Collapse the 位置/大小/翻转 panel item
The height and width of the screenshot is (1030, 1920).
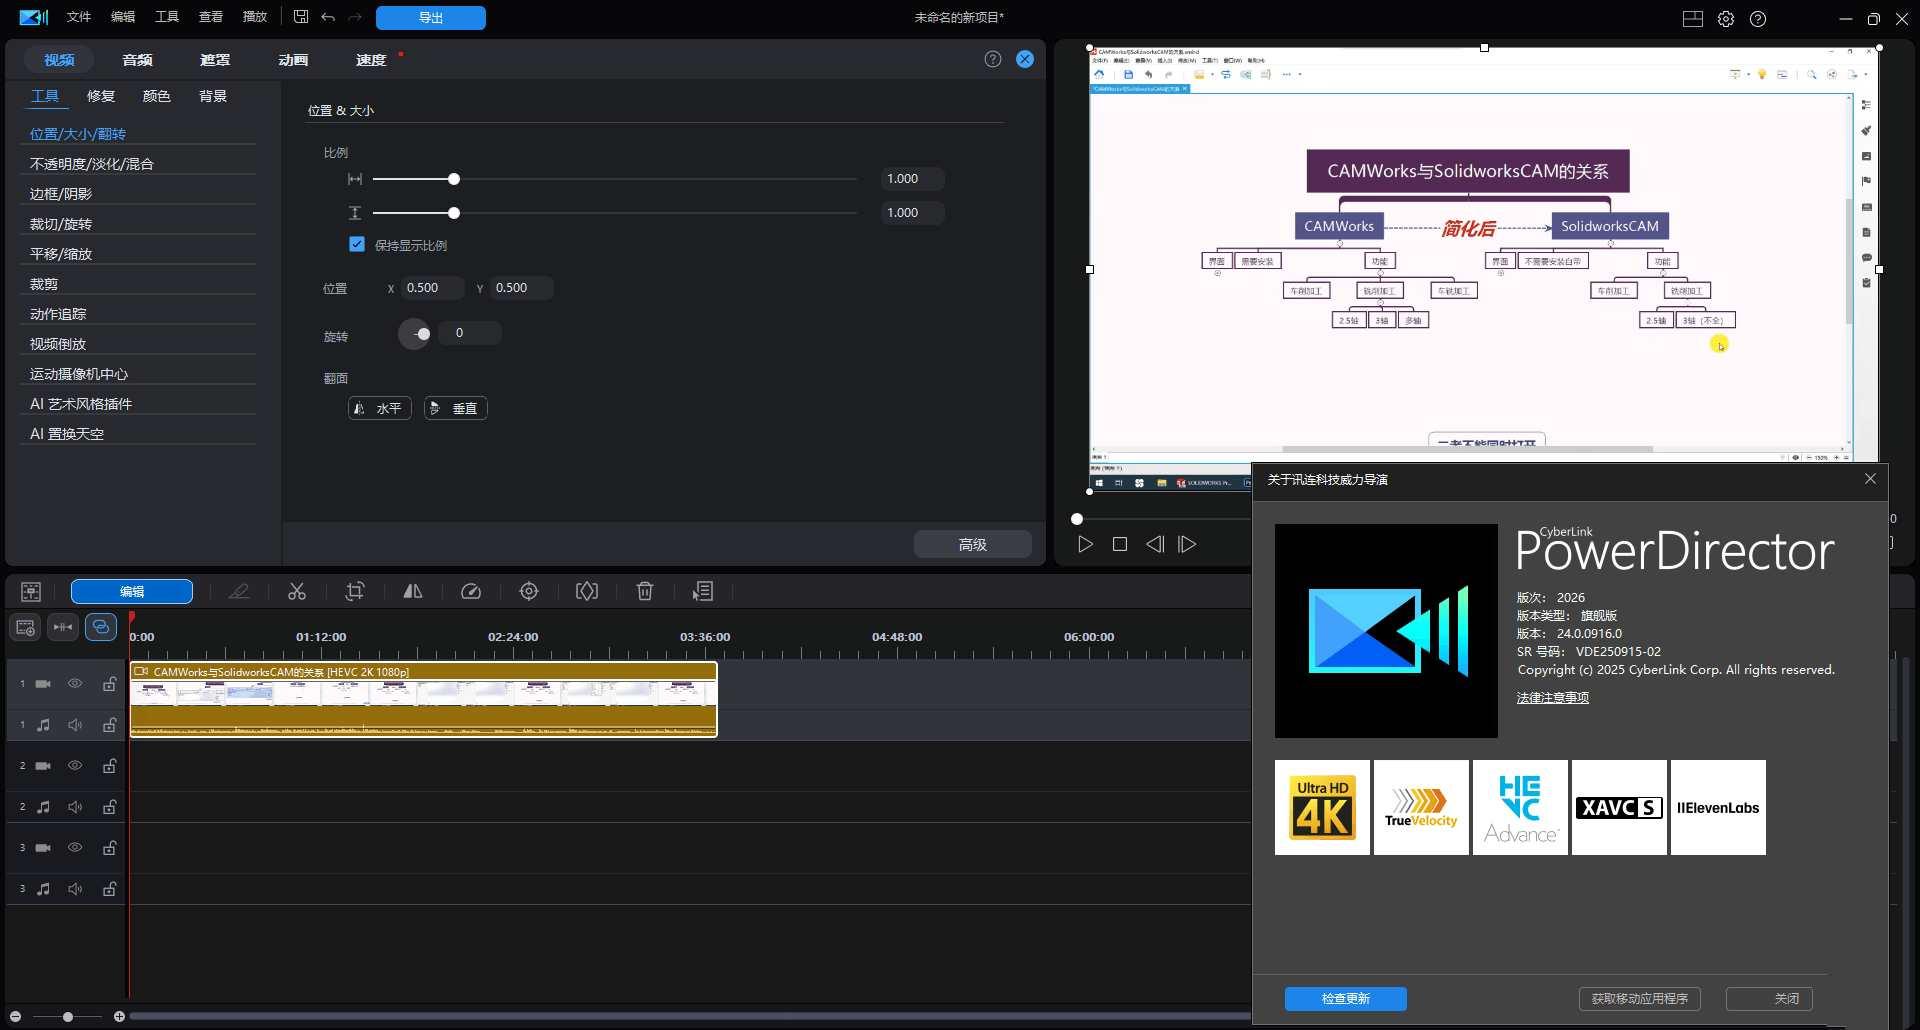click(x=77, y=133)
